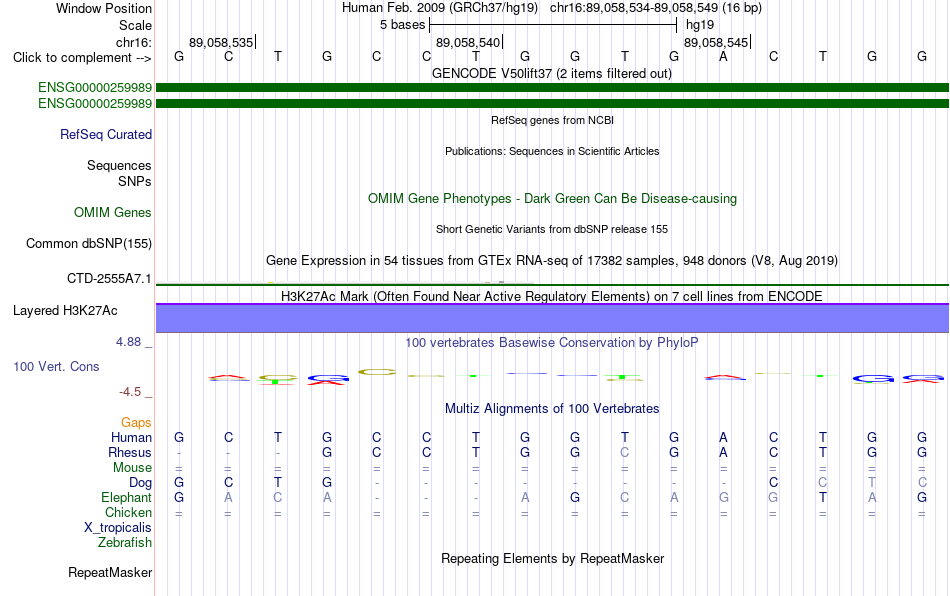Click the '5 bases' scale bar label
The width and height of the screenshot is (950, 596).
403,25
